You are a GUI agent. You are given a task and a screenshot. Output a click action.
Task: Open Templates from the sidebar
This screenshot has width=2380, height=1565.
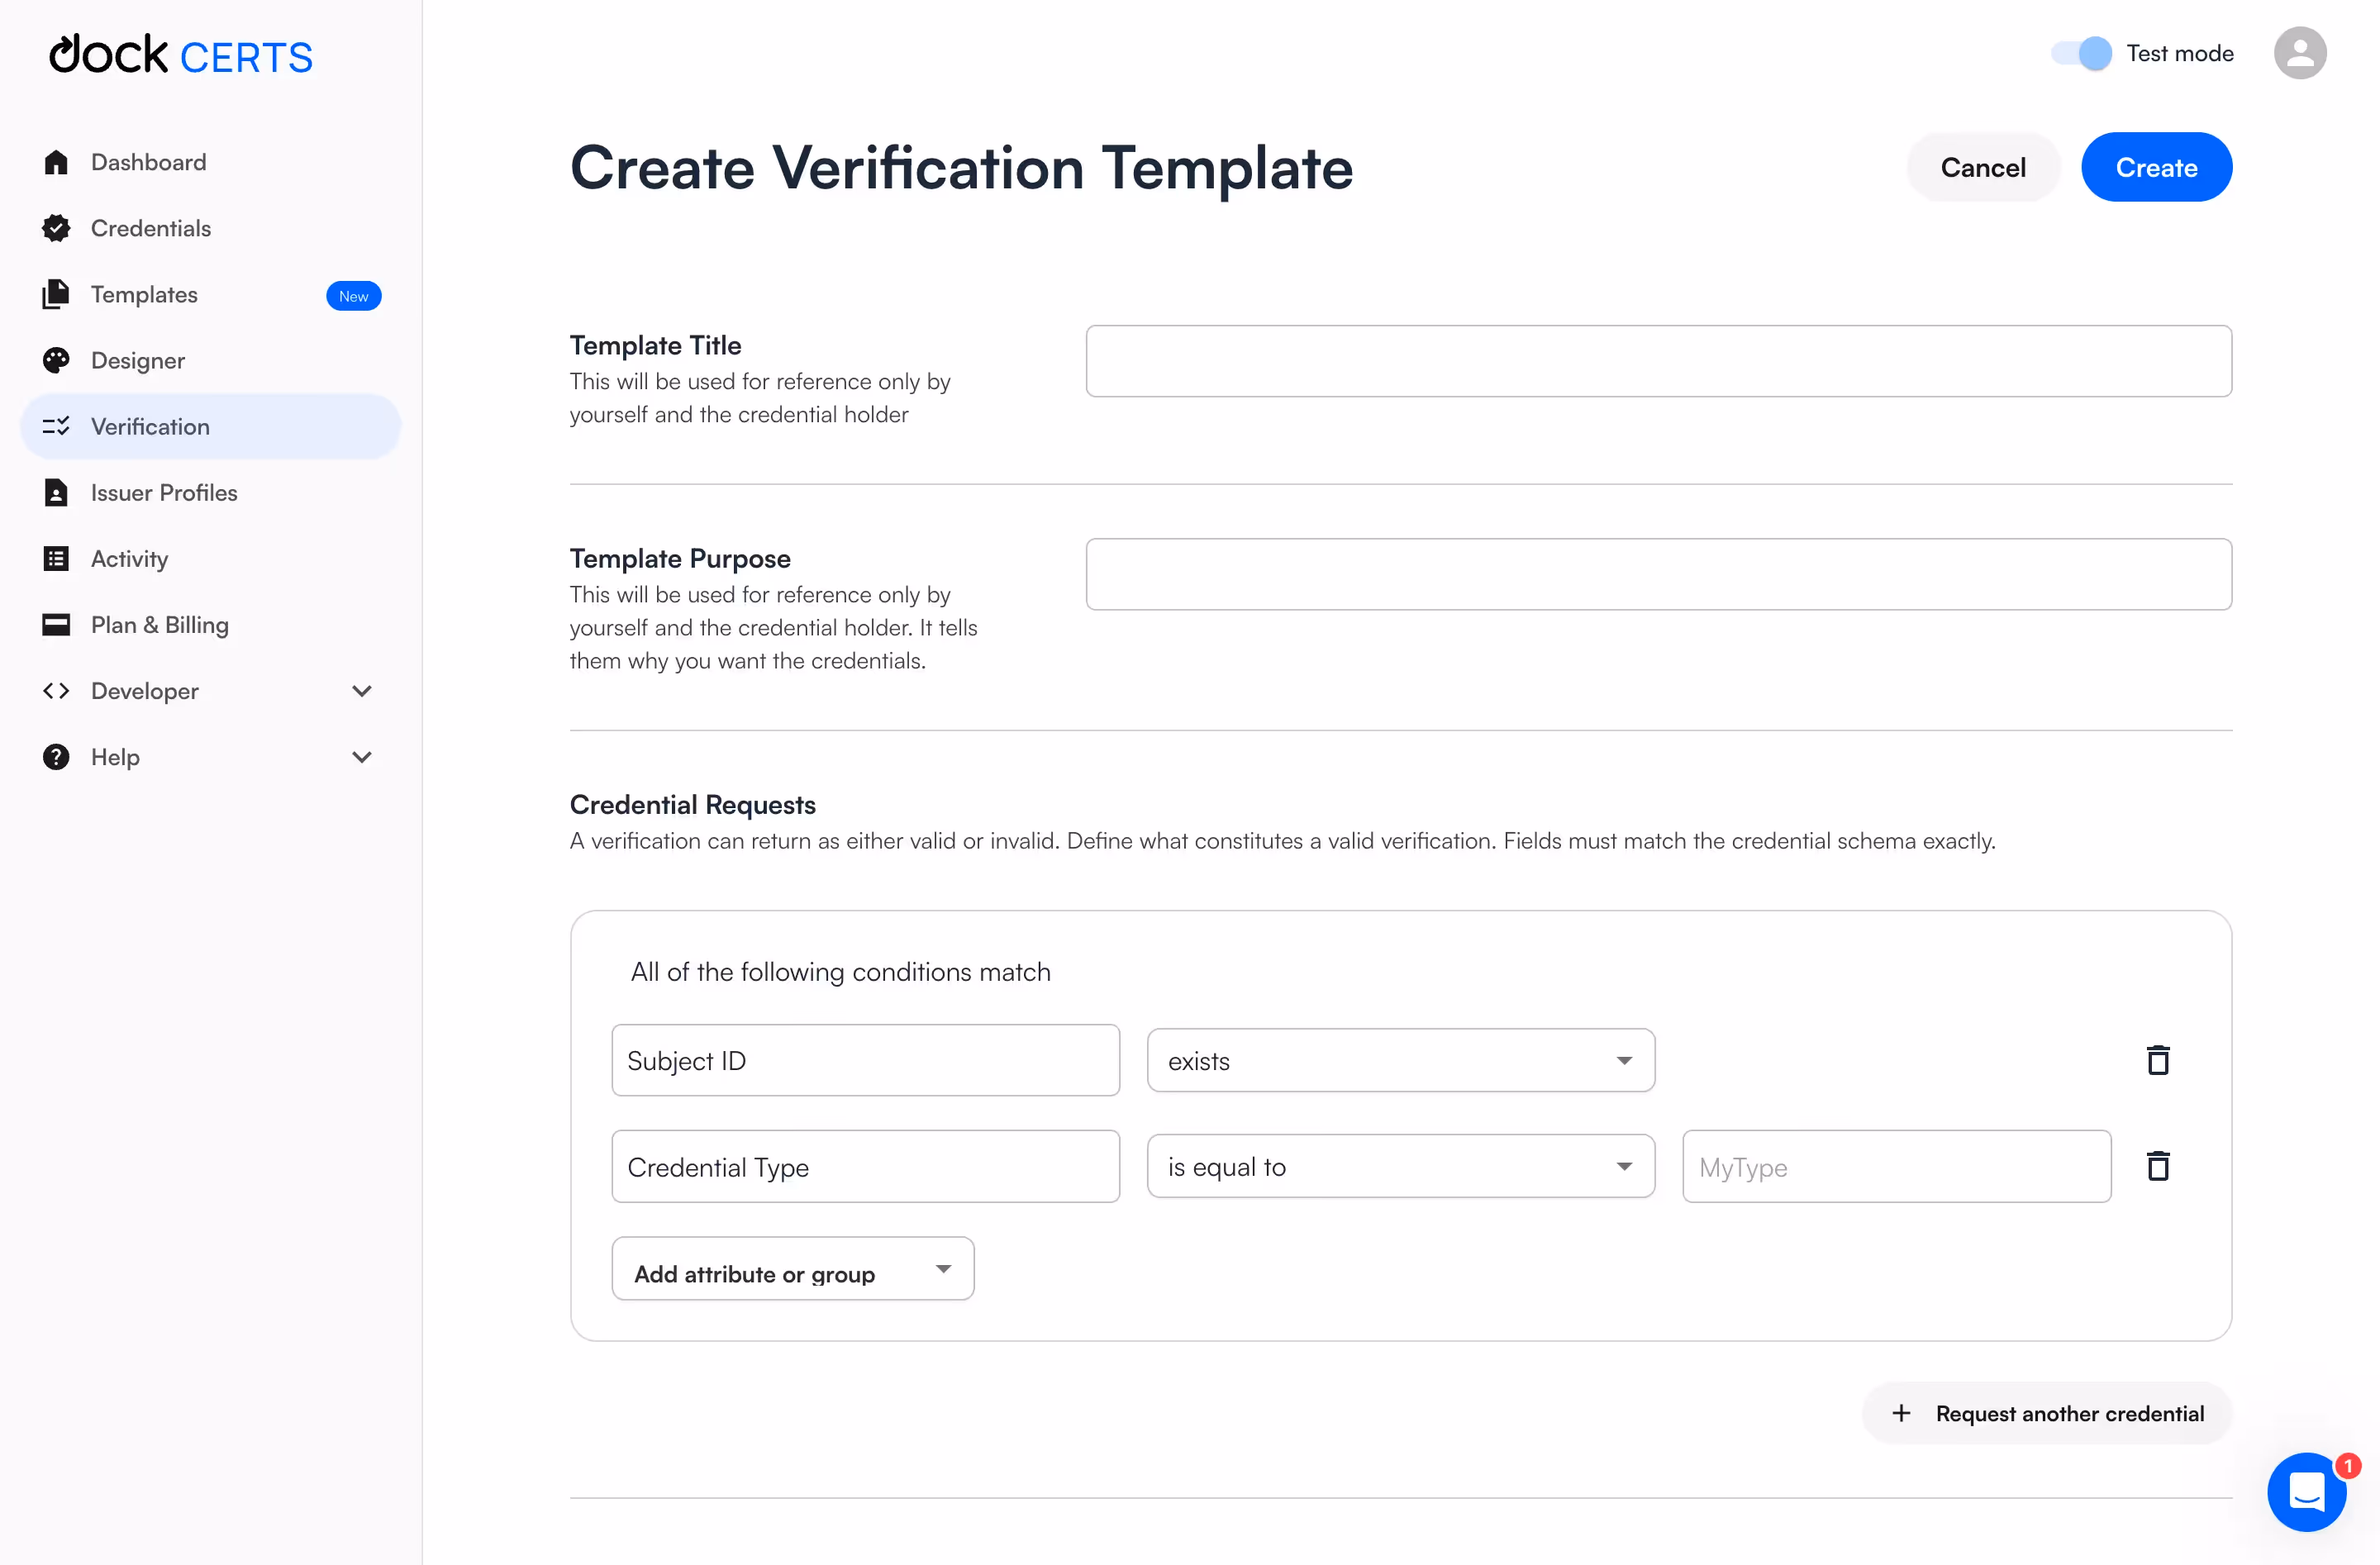pos(145,294)
